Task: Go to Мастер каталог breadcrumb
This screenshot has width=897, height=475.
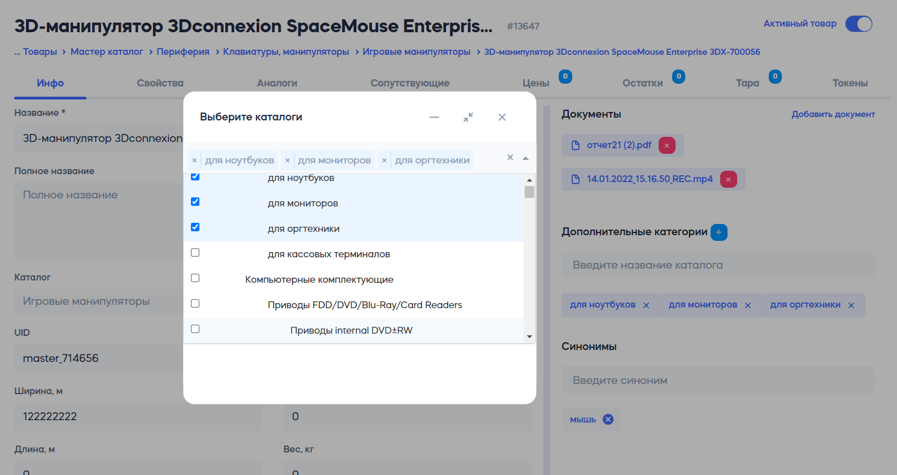Action: click(106, 52)
